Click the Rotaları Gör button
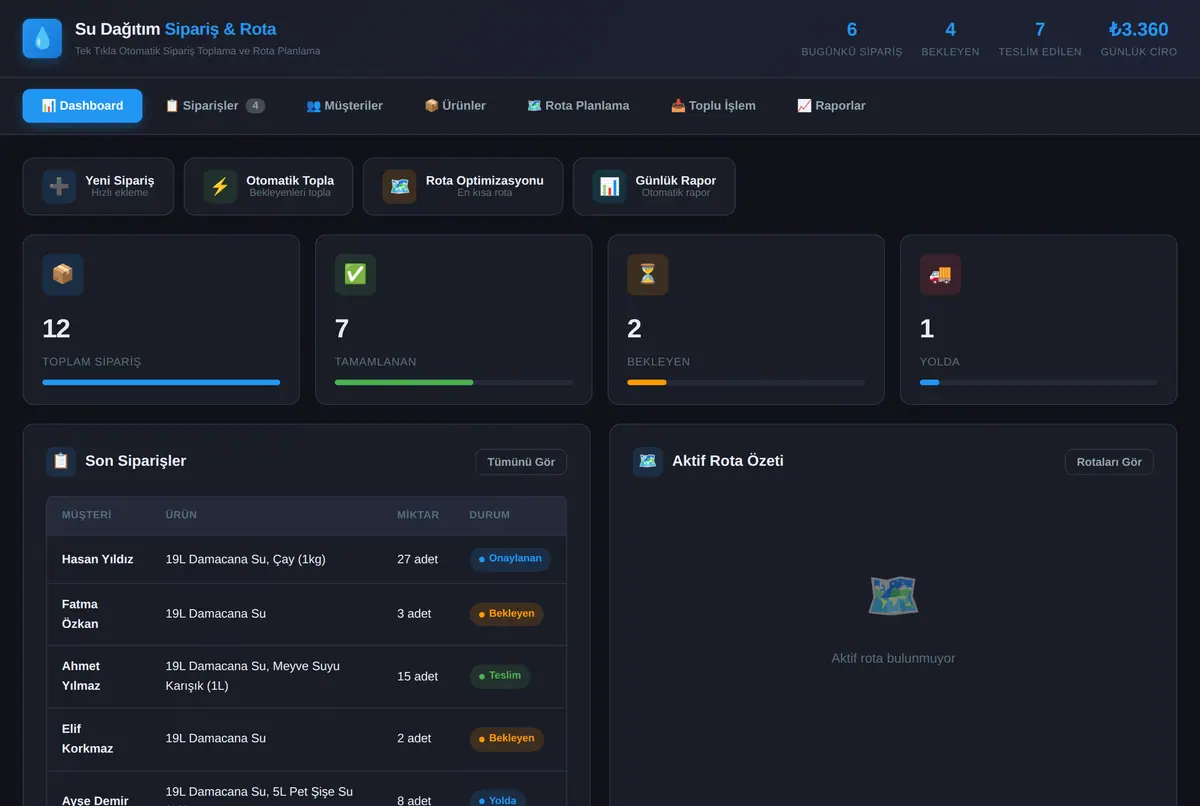 (x=1109, y=462)
